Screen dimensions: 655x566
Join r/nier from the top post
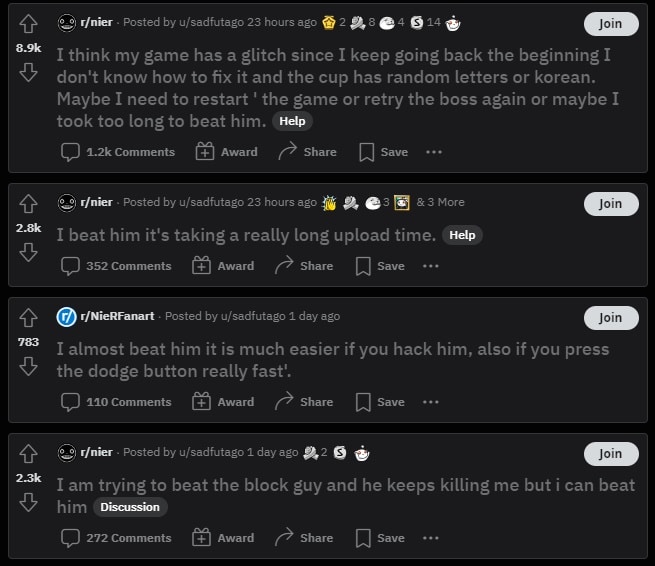click(x=610, y=24)
